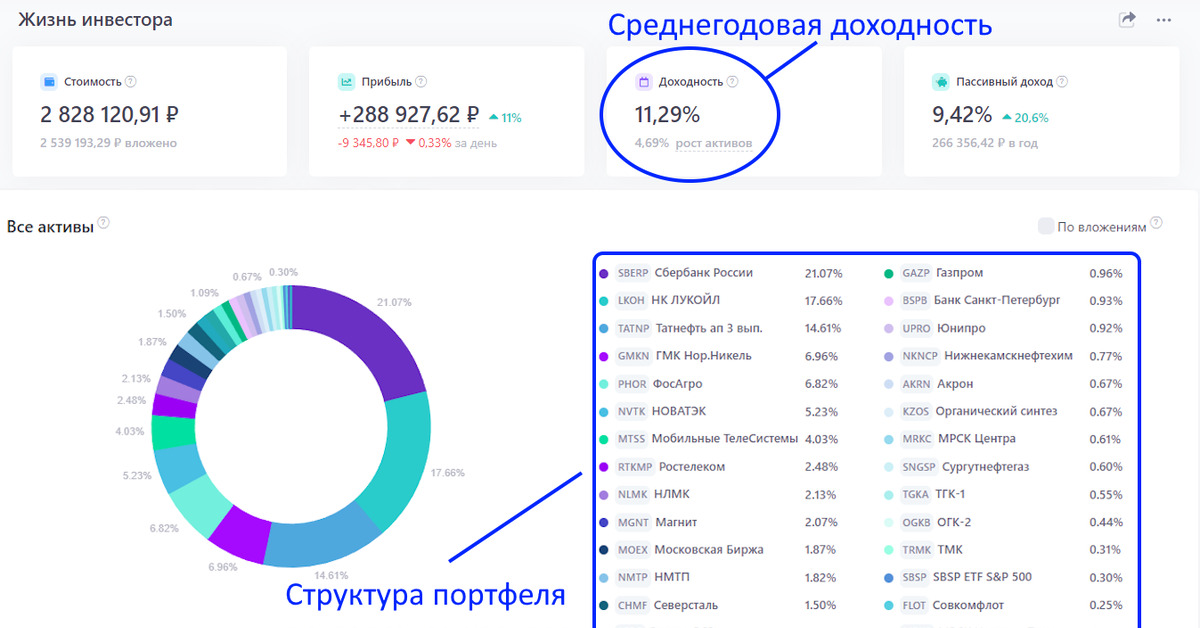Click the passive income value 9,42%
1200x628 pixels.
[x=962, y=115]
